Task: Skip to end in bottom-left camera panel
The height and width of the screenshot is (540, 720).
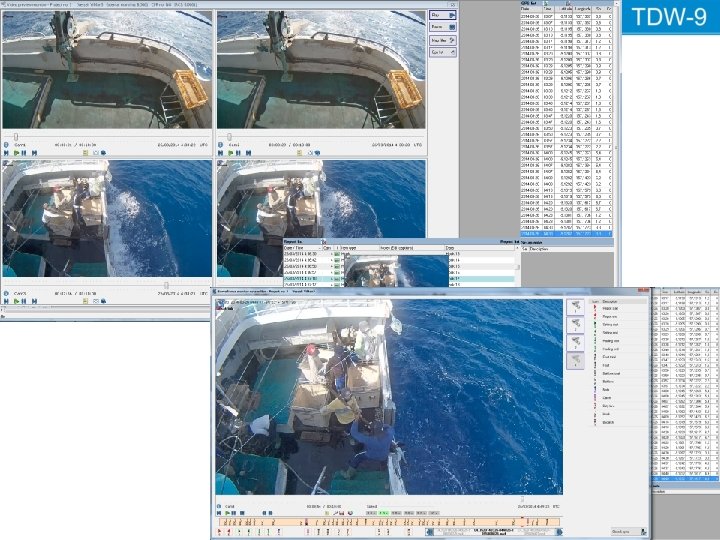Action: click(x=34, y=301)
